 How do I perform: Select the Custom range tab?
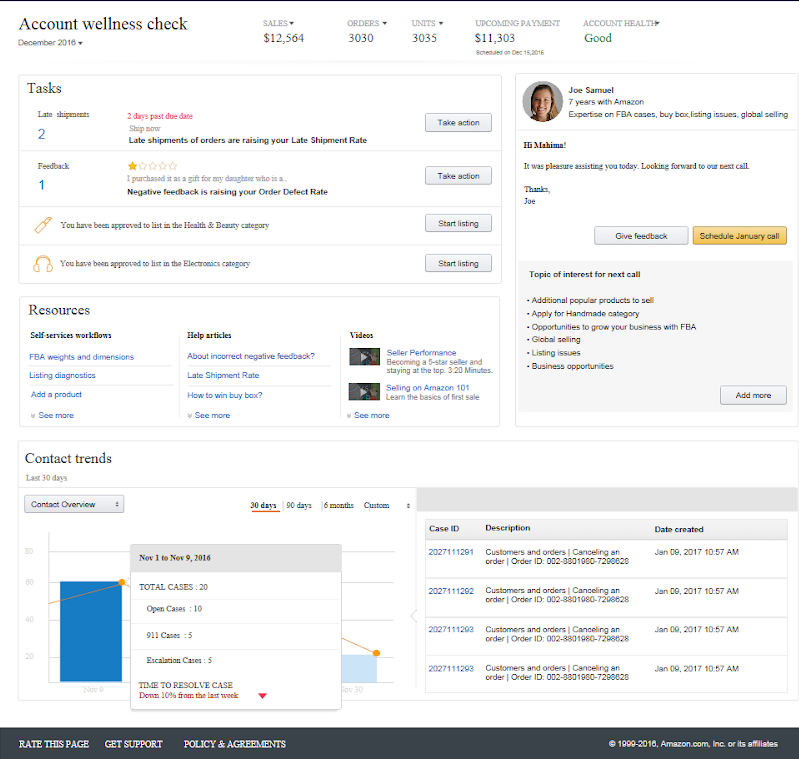click(x=376, y=505)
